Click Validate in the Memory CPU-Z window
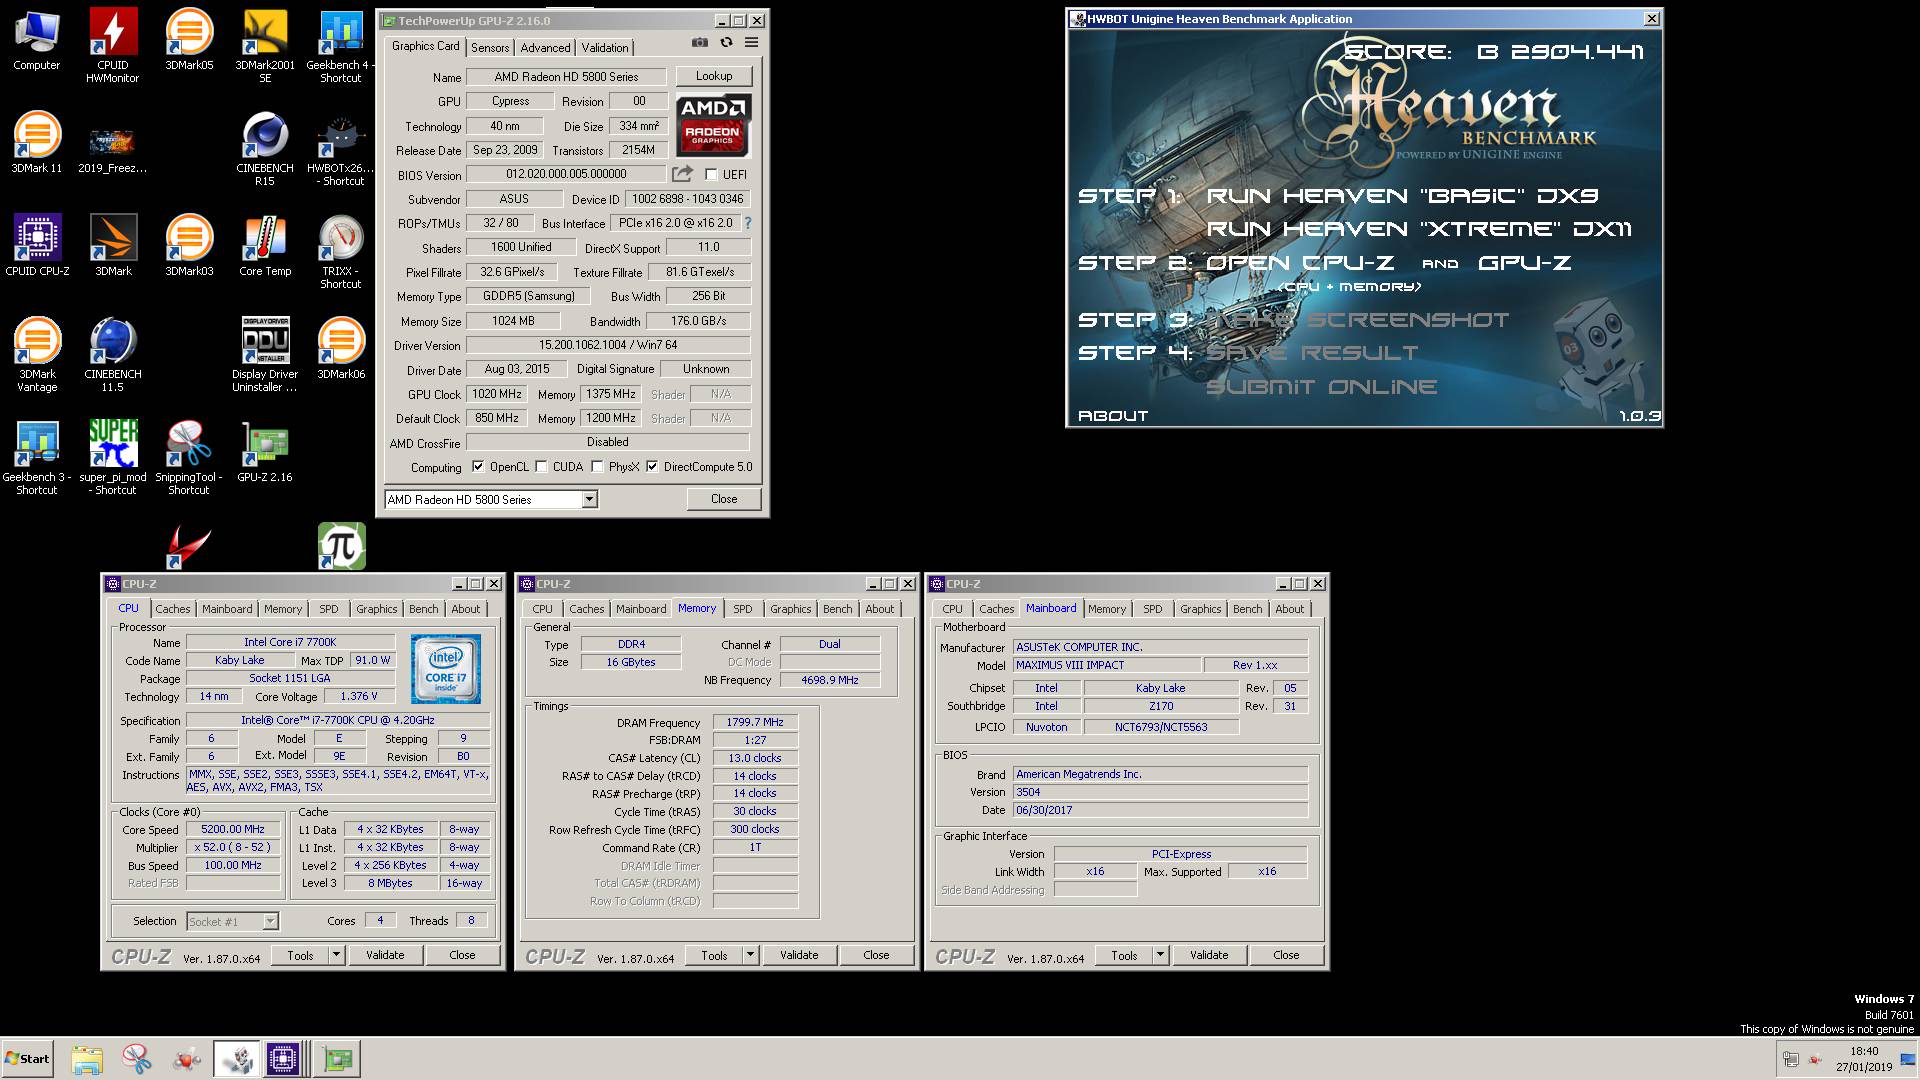The height and width of the screenshot is (1080, 1920). (799, 955)
